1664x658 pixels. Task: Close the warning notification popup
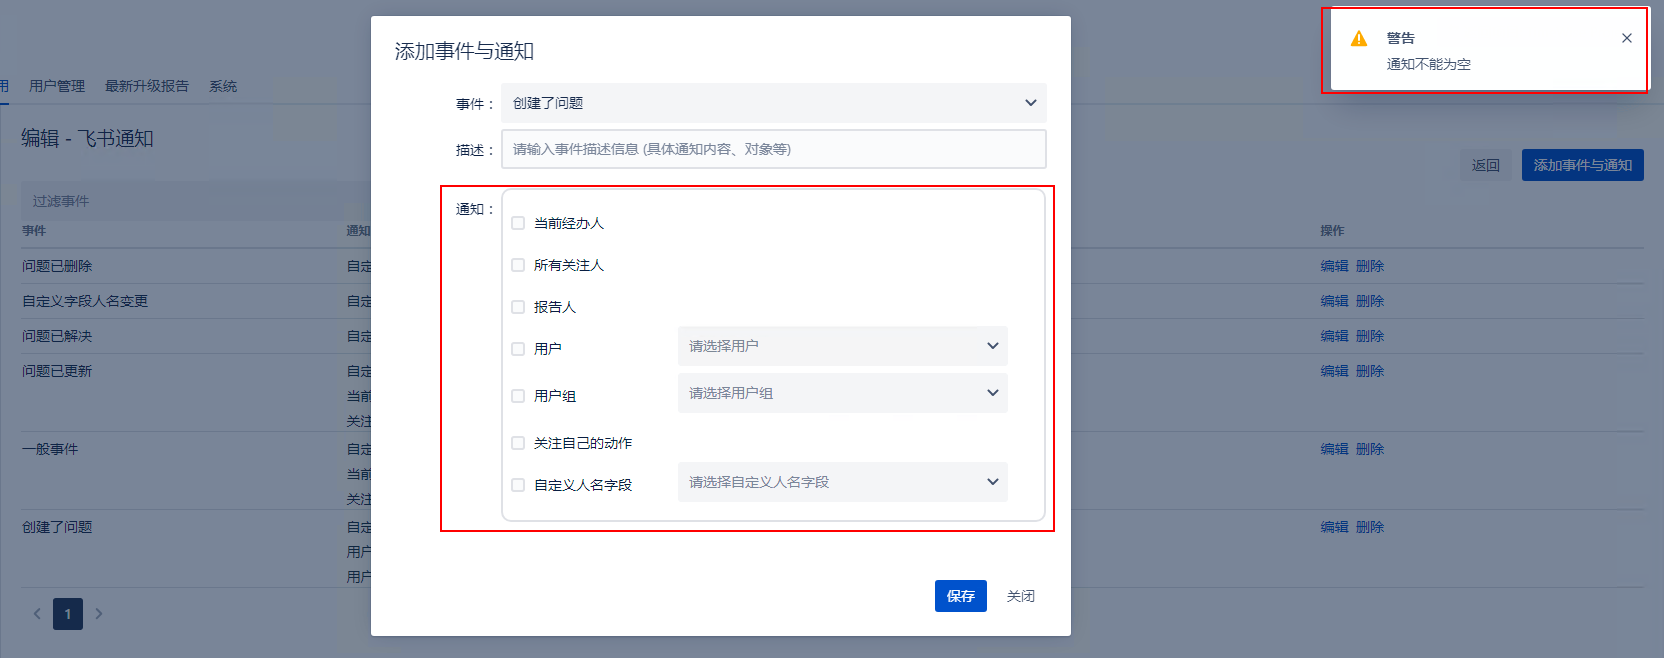(1626, 38)
